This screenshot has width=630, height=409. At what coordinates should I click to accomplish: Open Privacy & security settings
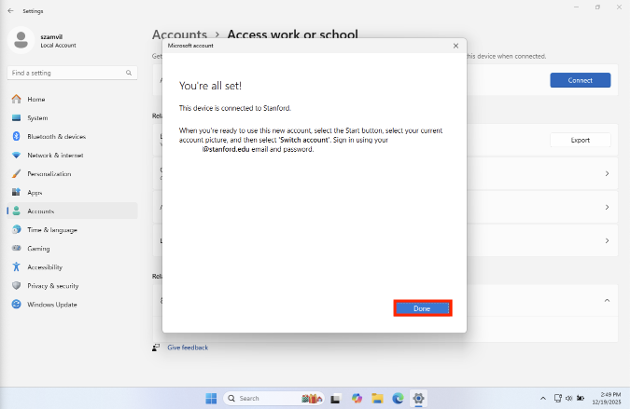pos(72,286)
